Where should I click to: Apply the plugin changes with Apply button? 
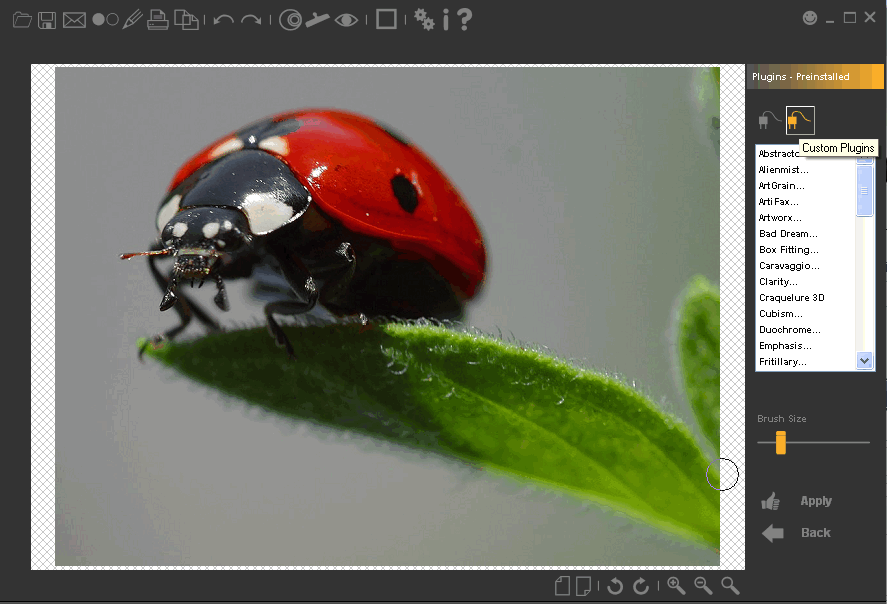(x=797, y=501)
